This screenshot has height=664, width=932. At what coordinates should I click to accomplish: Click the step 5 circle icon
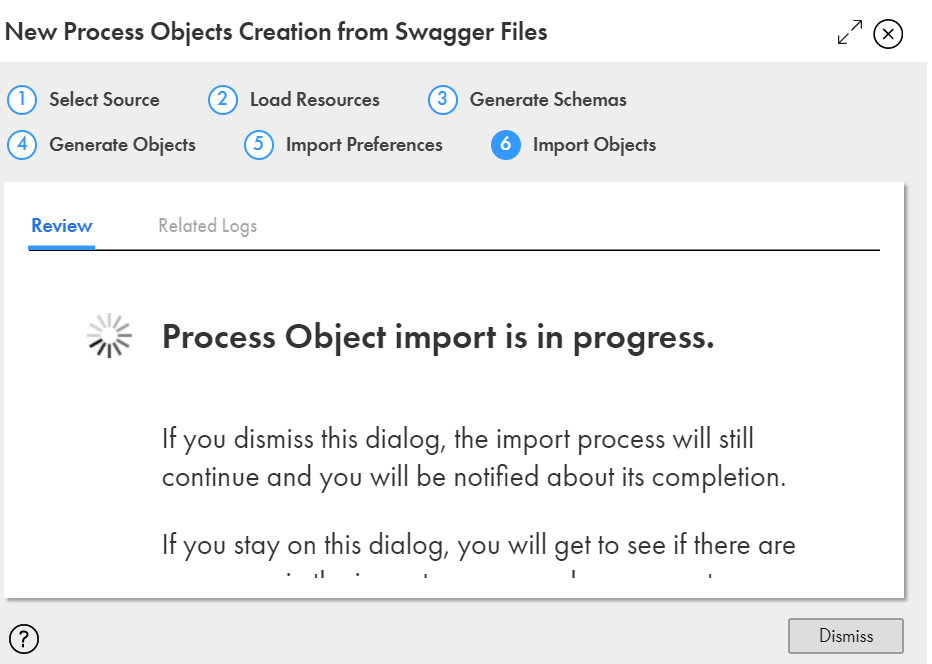(259, 144)
